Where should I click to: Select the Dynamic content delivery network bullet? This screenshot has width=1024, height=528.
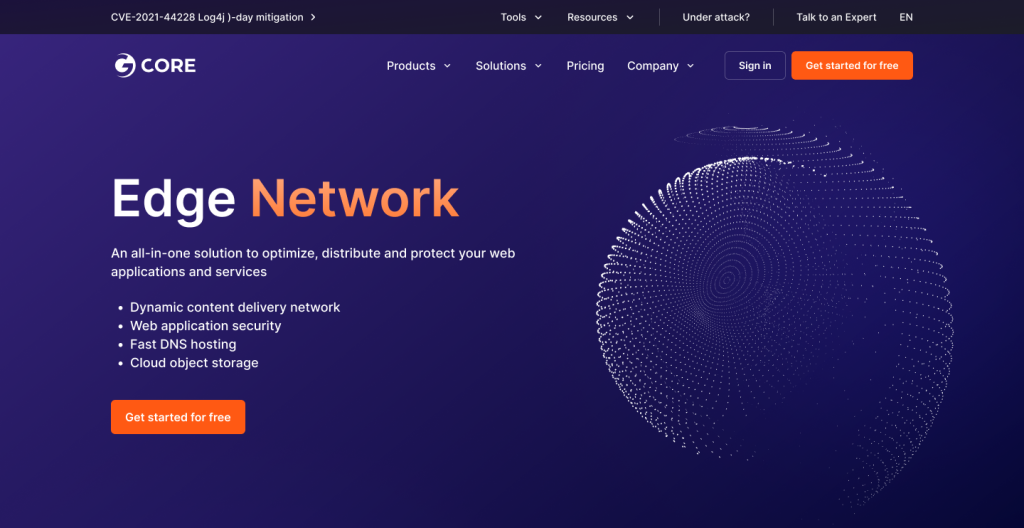[x=234, y=307]
